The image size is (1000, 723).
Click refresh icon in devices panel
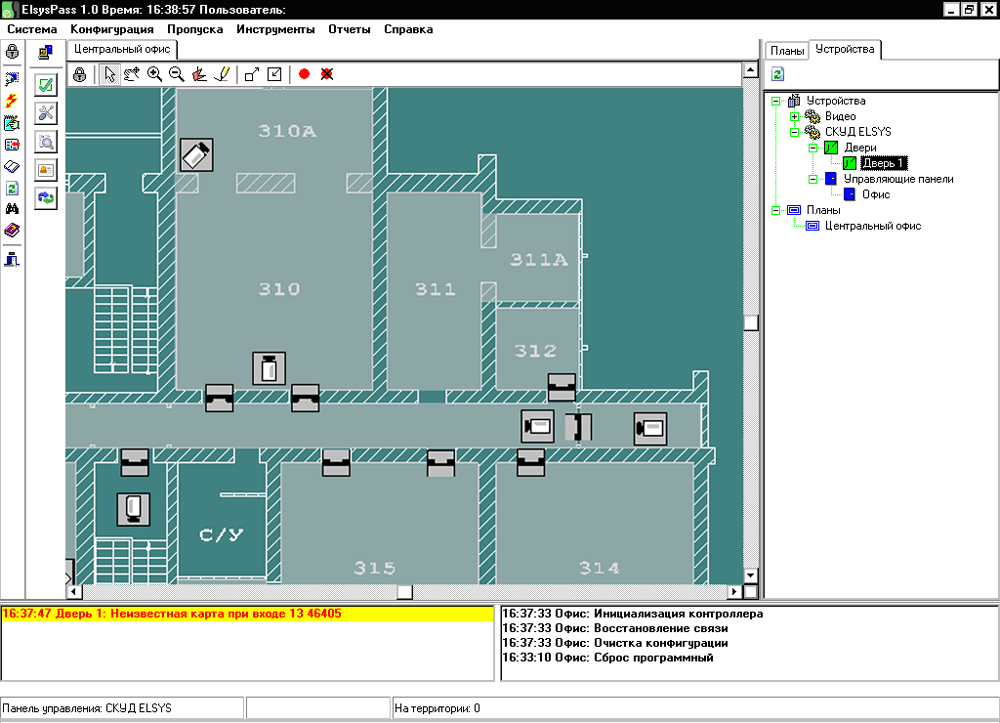click(777, 74)
